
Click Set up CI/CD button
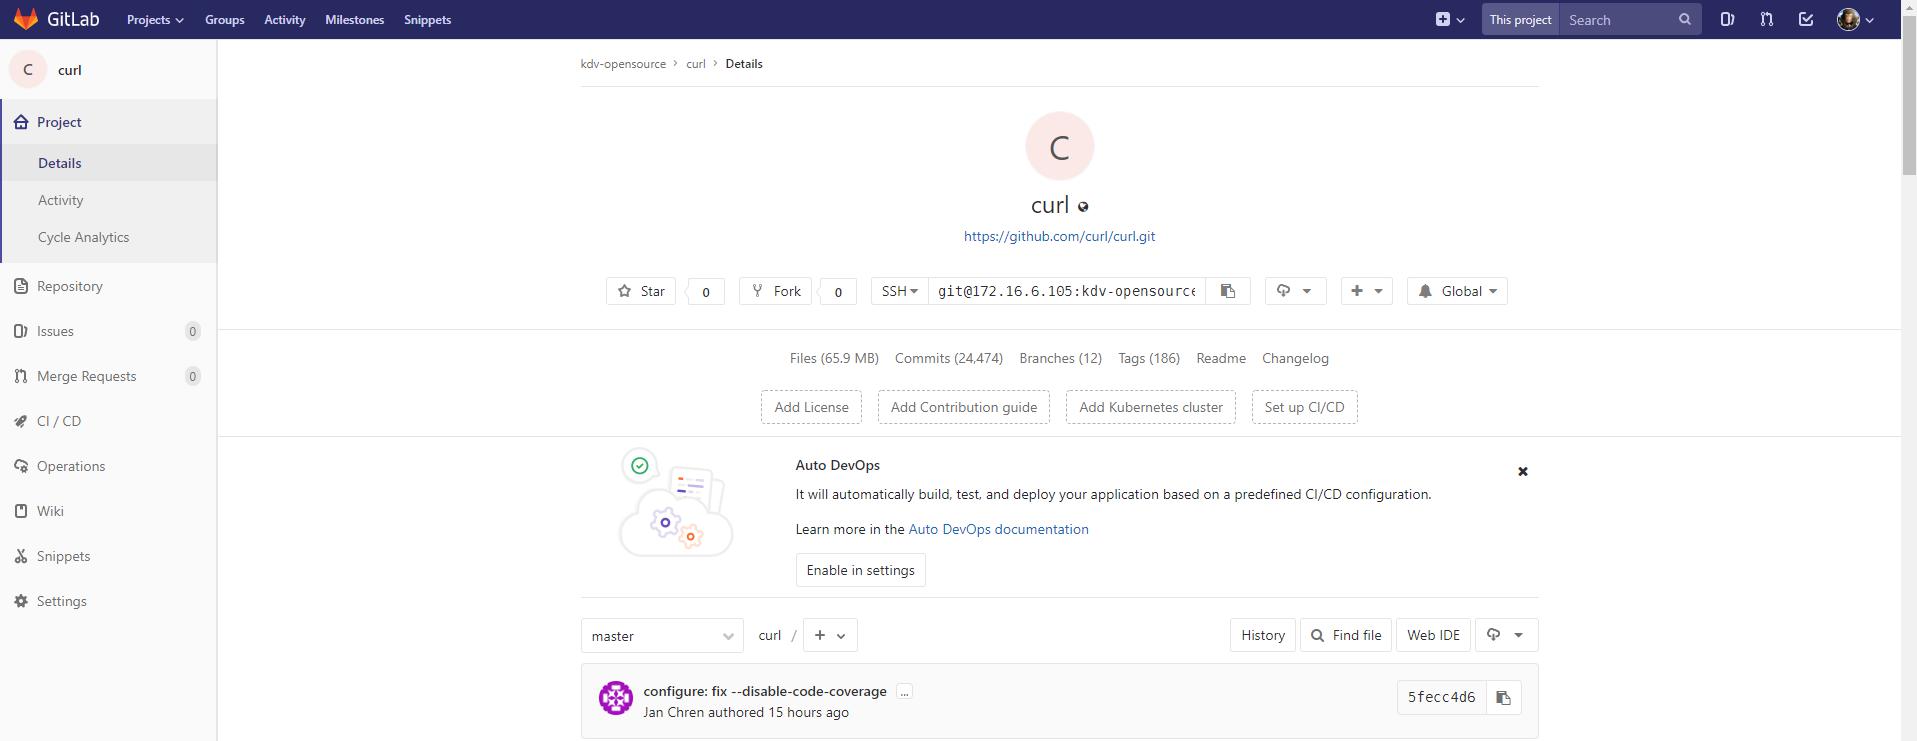1304,407
